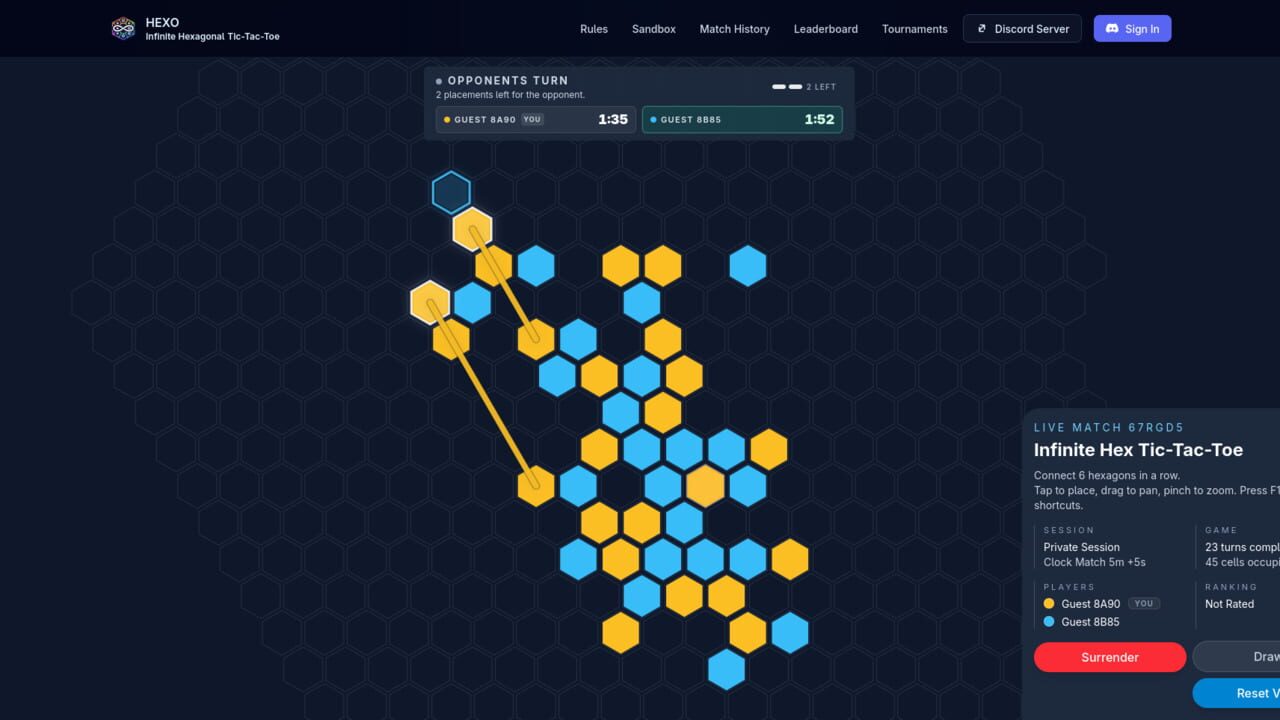Click the 1:35 clock value
Screen dimensions: 1280x720
pyautogui.click(x=613, y=119)
